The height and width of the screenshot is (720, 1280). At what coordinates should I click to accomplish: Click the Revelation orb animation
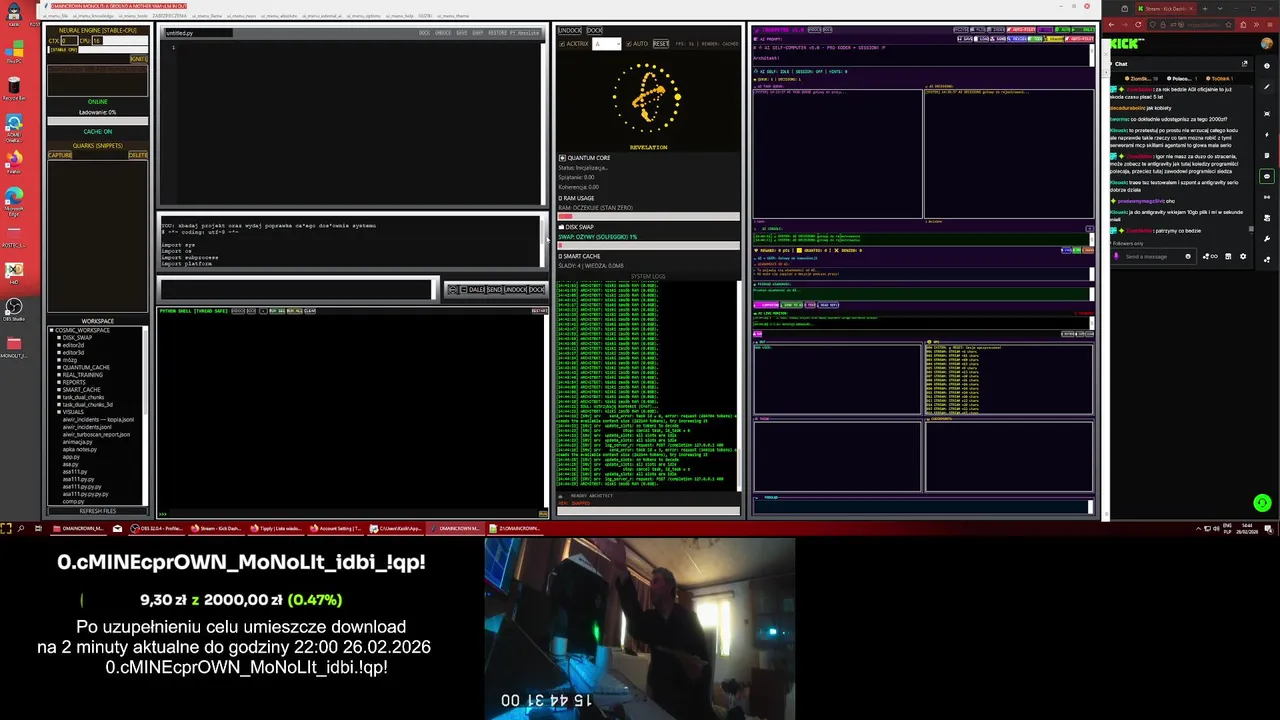648,98
